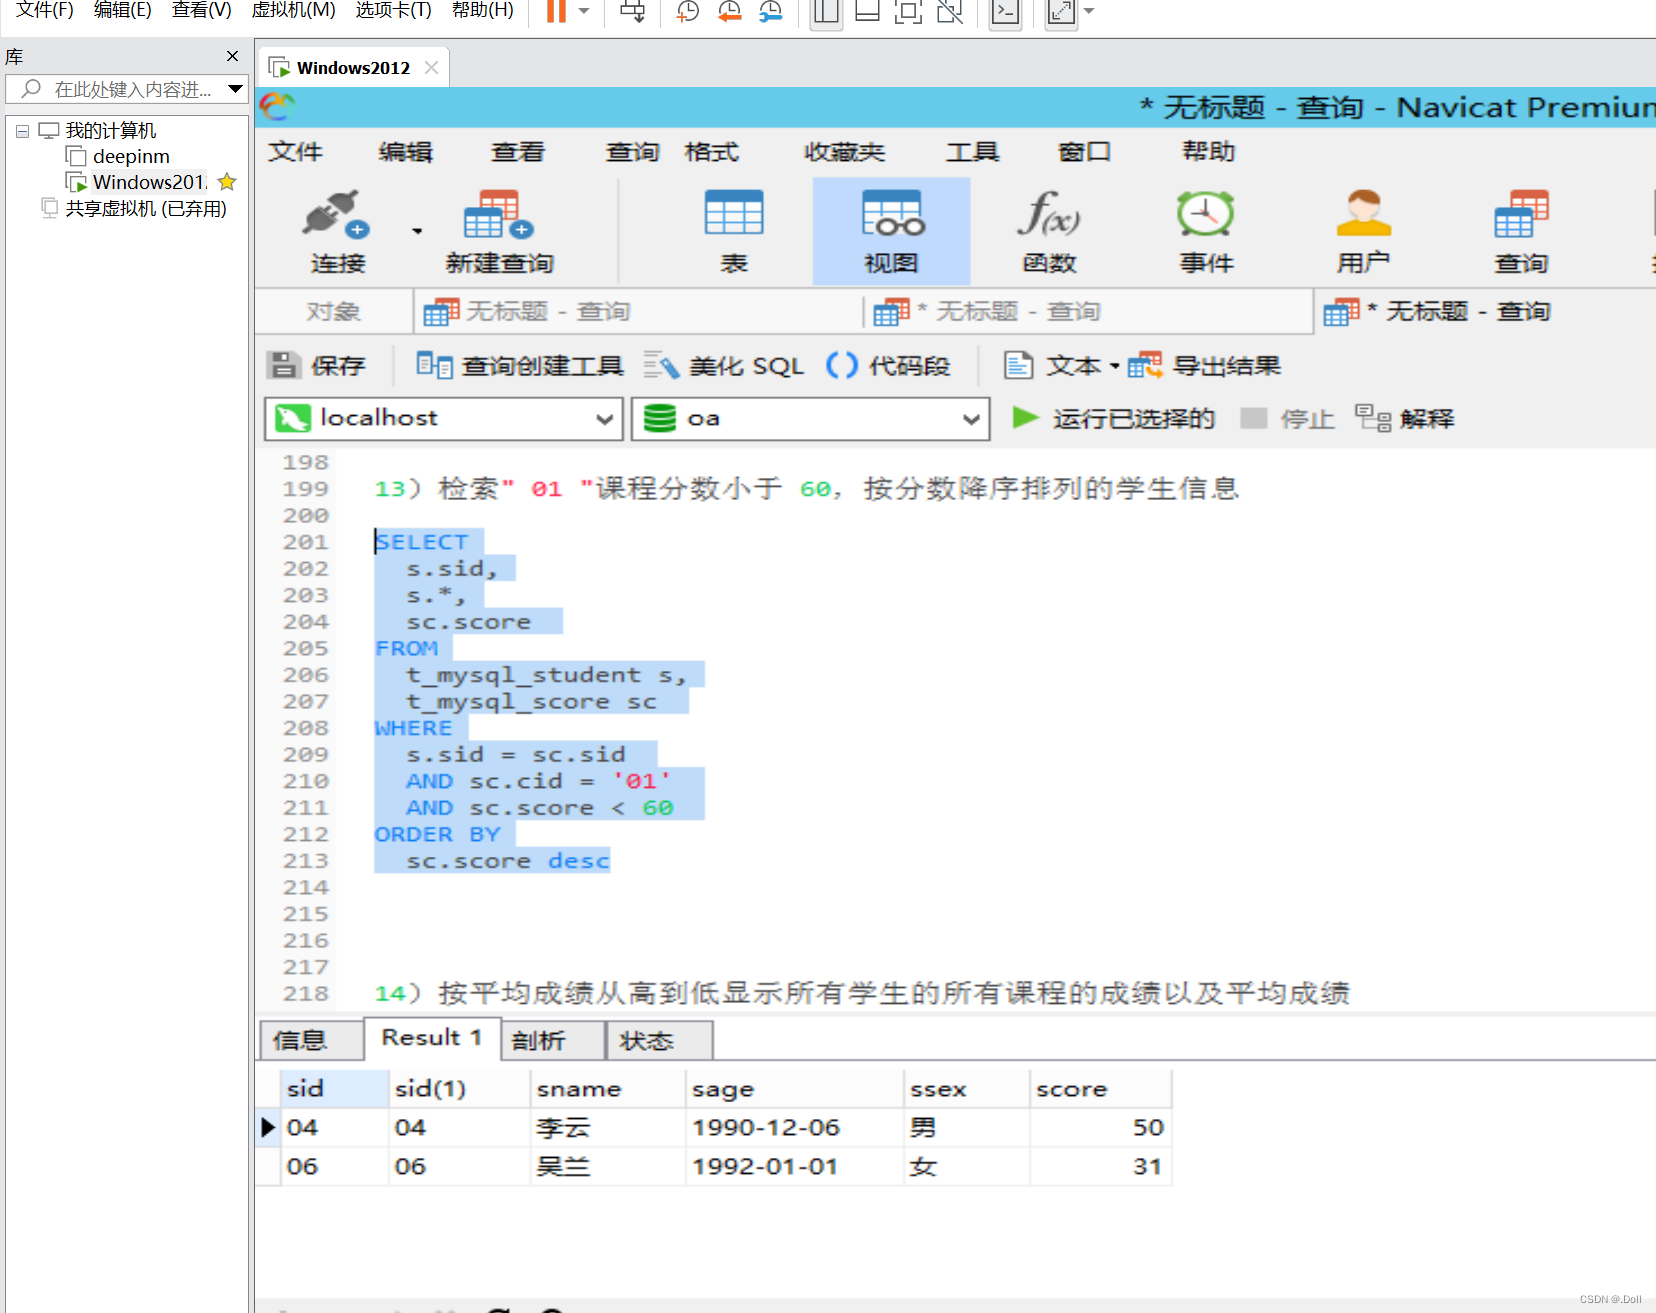Open the User (用户) icon
Screen dimensions: 1656x1313
click(x=1363, y=213)
